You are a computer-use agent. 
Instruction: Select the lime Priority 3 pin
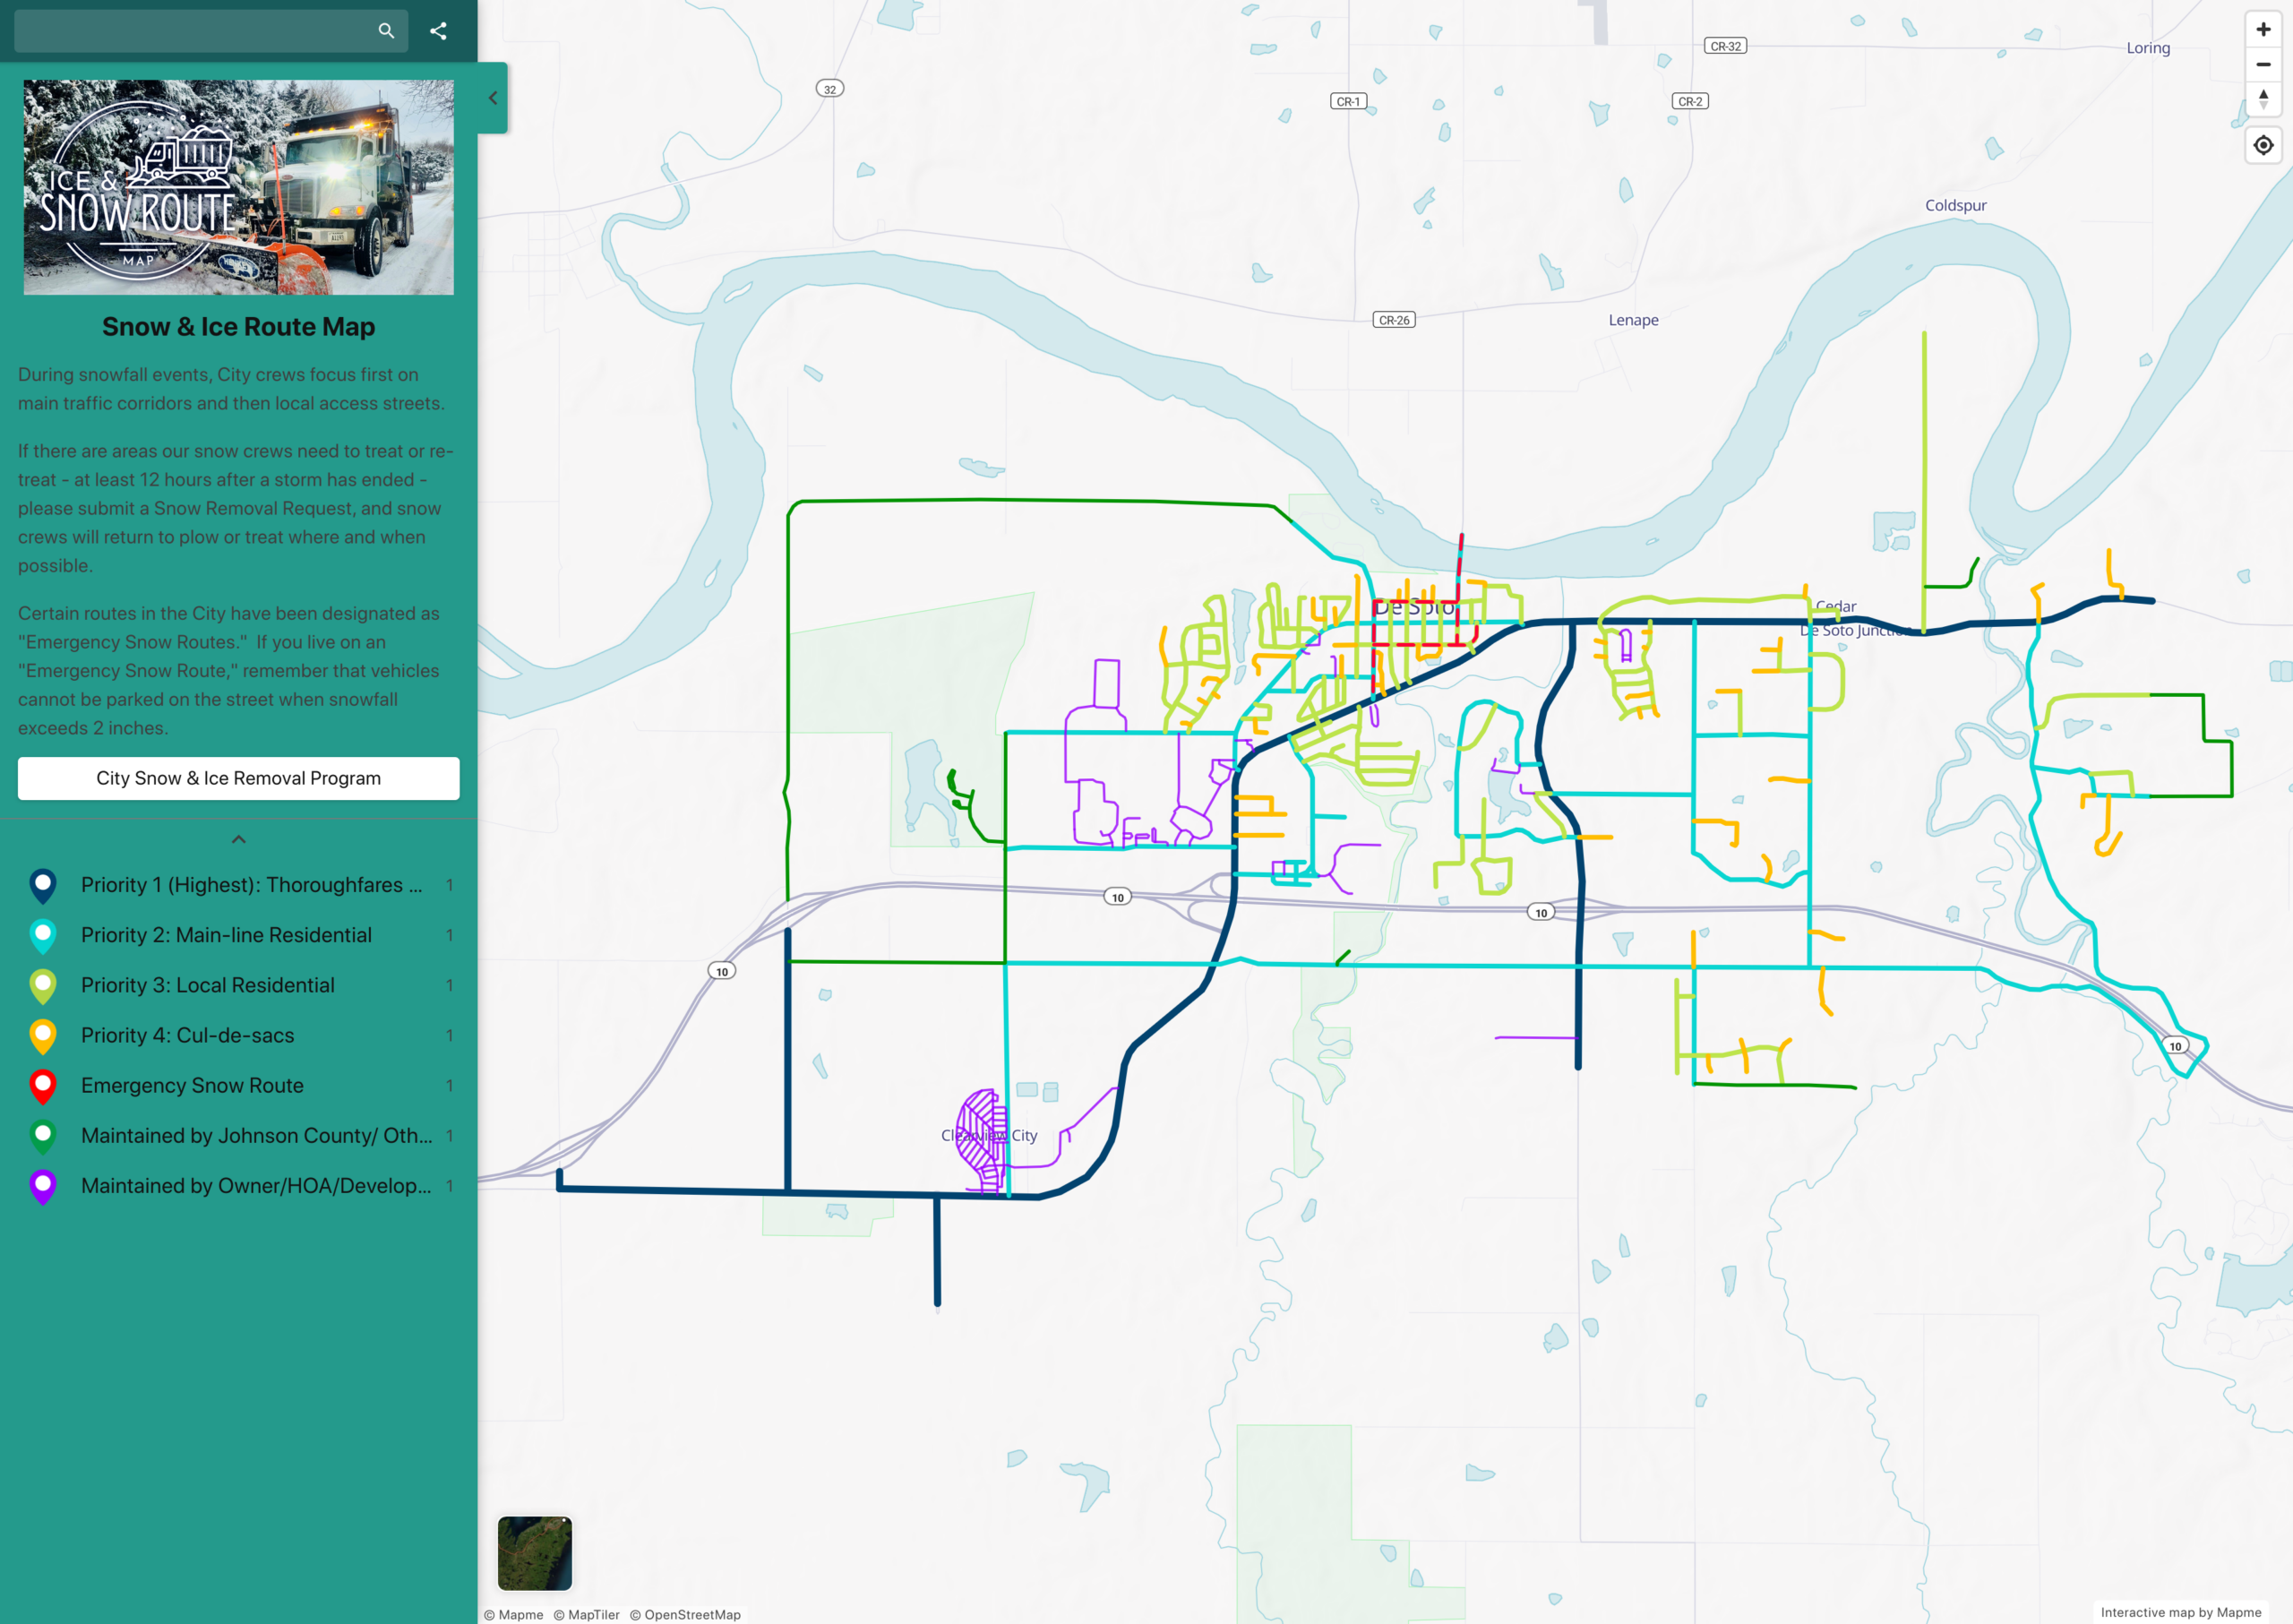click(43, 986)
